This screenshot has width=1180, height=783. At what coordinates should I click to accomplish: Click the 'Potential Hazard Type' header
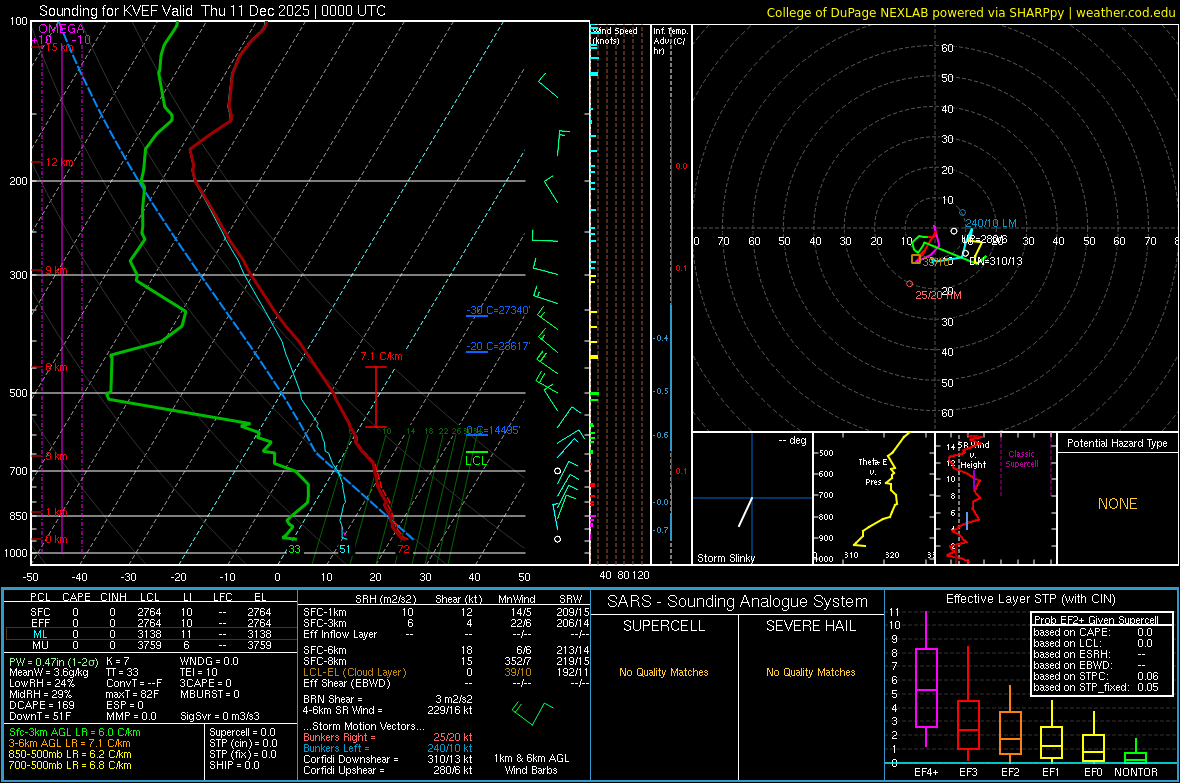click(x=1117, y=443)
